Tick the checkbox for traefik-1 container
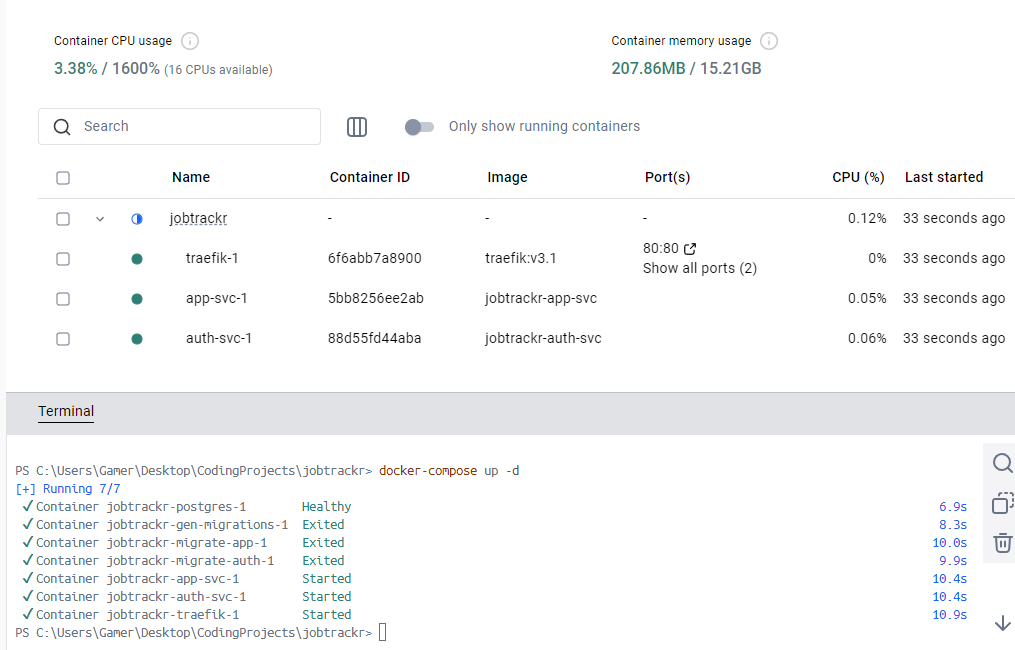Viewport: 1015px width, 650px height. pos(63,259)
